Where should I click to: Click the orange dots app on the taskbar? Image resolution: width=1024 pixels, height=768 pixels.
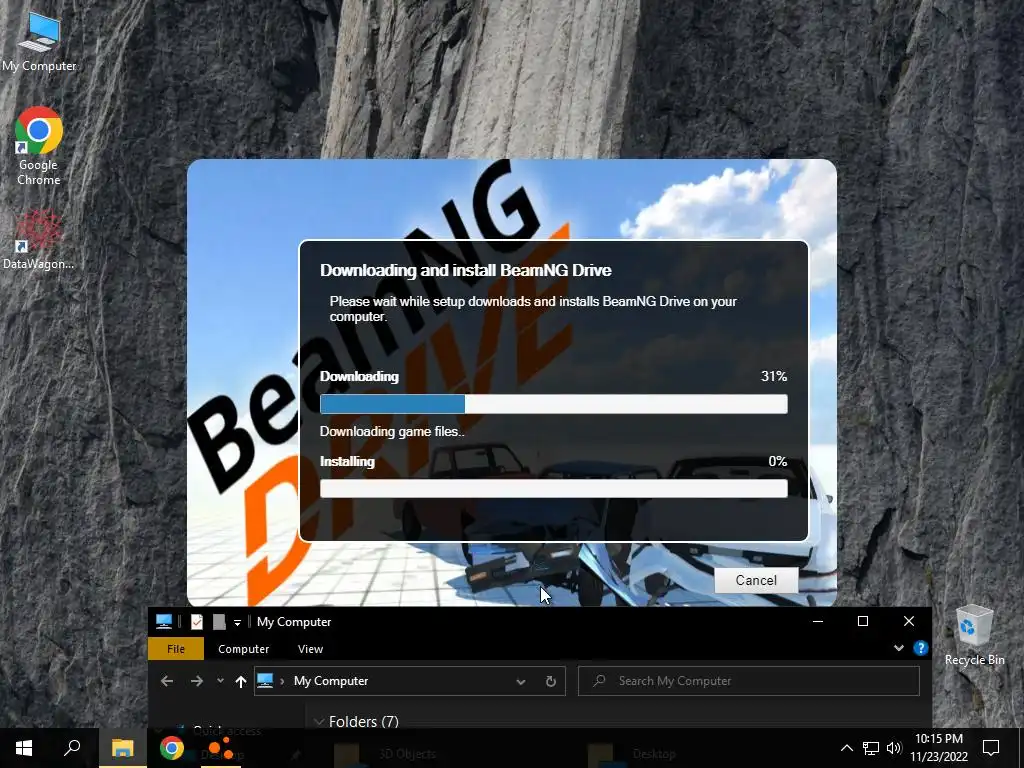(x=221, y=748)
